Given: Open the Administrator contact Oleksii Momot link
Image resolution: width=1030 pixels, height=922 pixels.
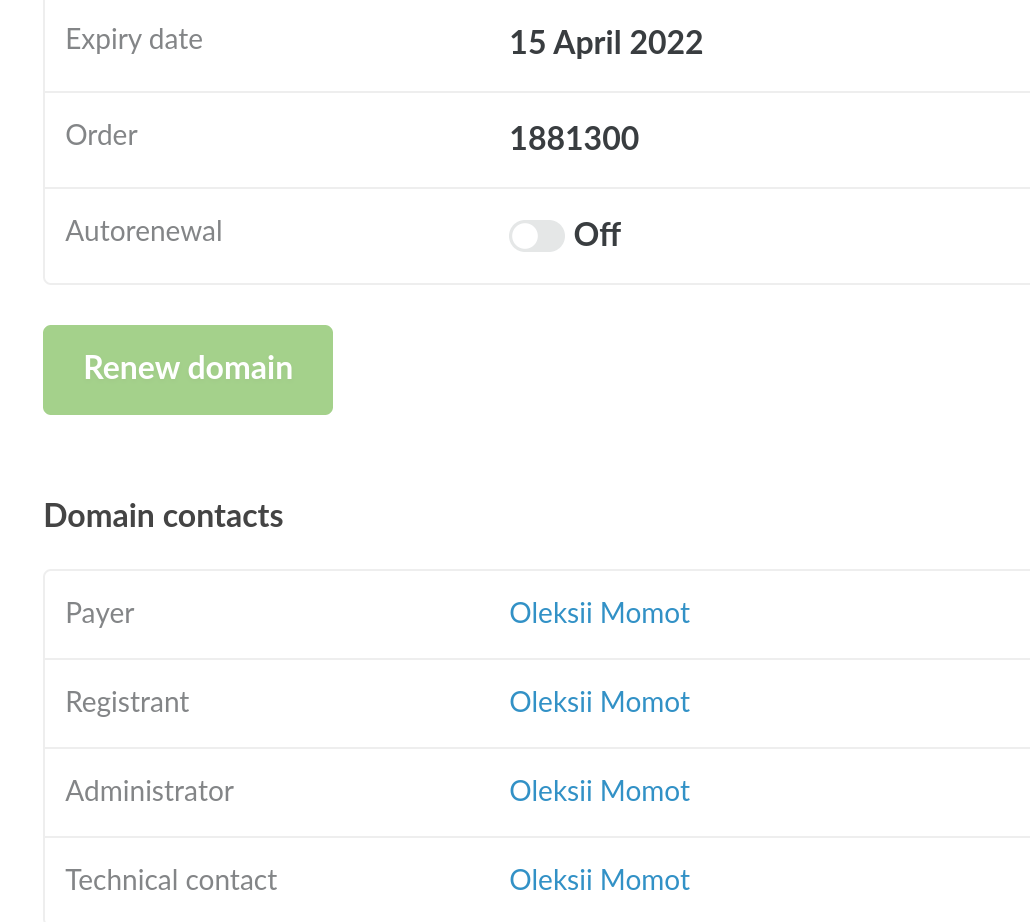Looking at the screenshot, I should (599, 791).
